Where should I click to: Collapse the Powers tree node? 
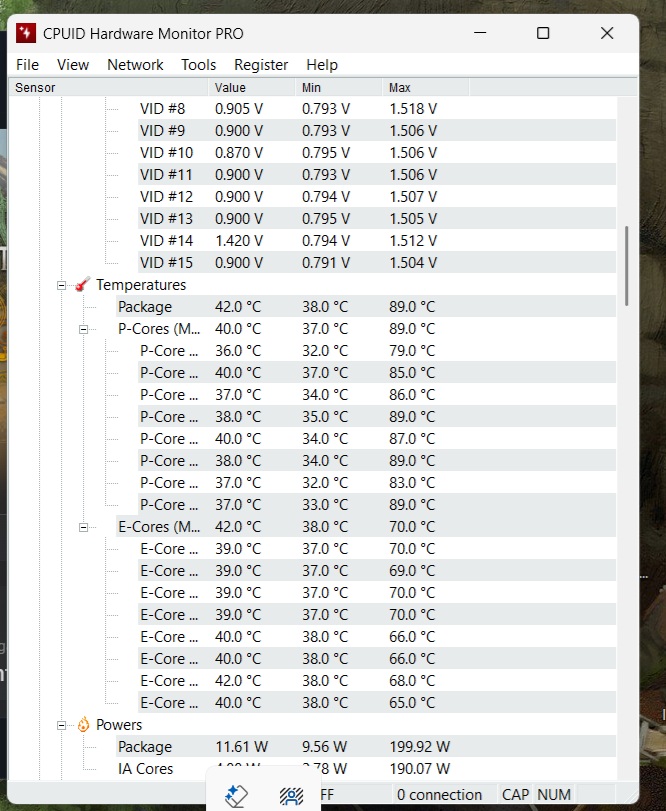[x=62, y=725]
